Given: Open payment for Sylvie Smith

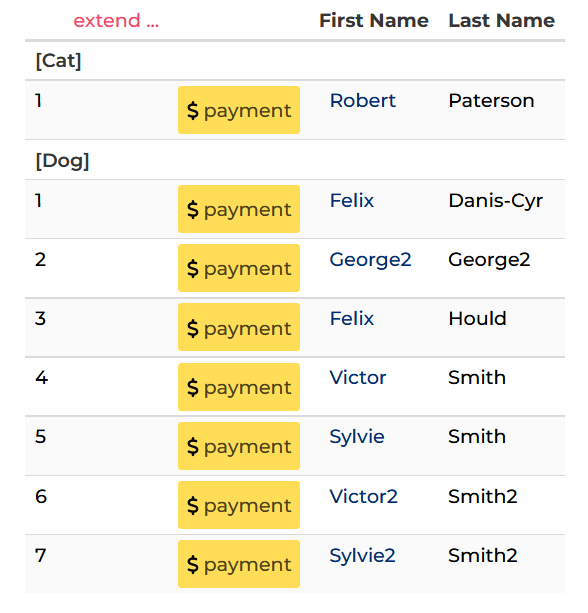Looking at the screenshot, I should pyautogui.click(x=239, y=446).
